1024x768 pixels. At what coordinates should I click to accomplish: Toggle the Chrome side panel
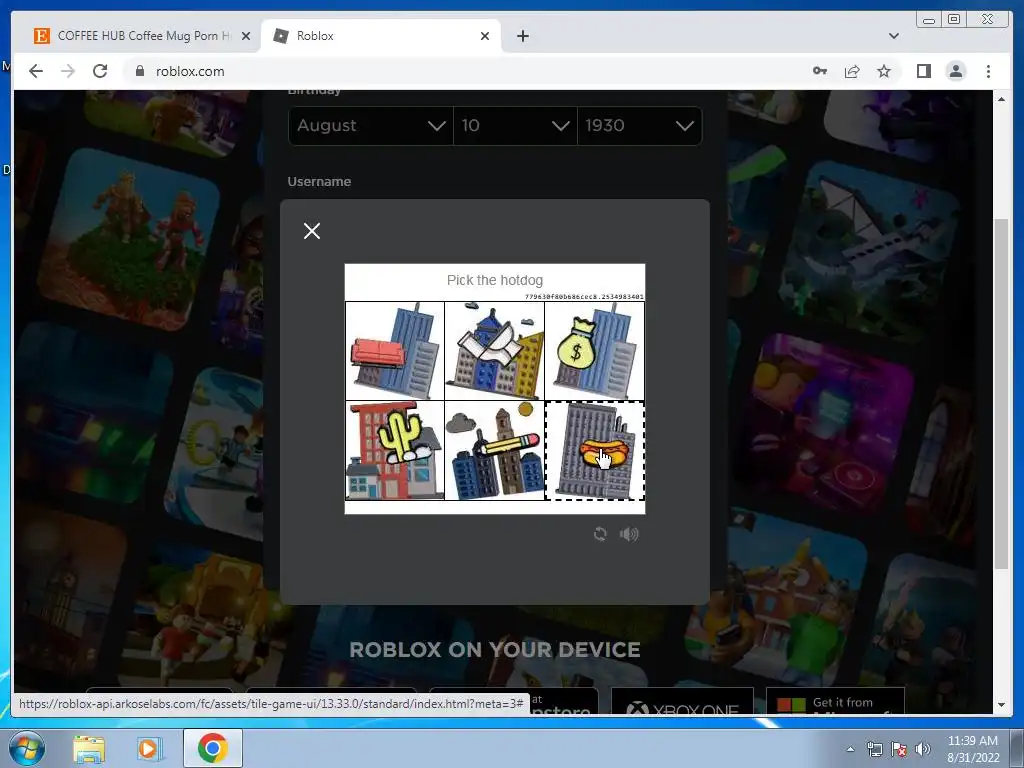coord(923,71)
